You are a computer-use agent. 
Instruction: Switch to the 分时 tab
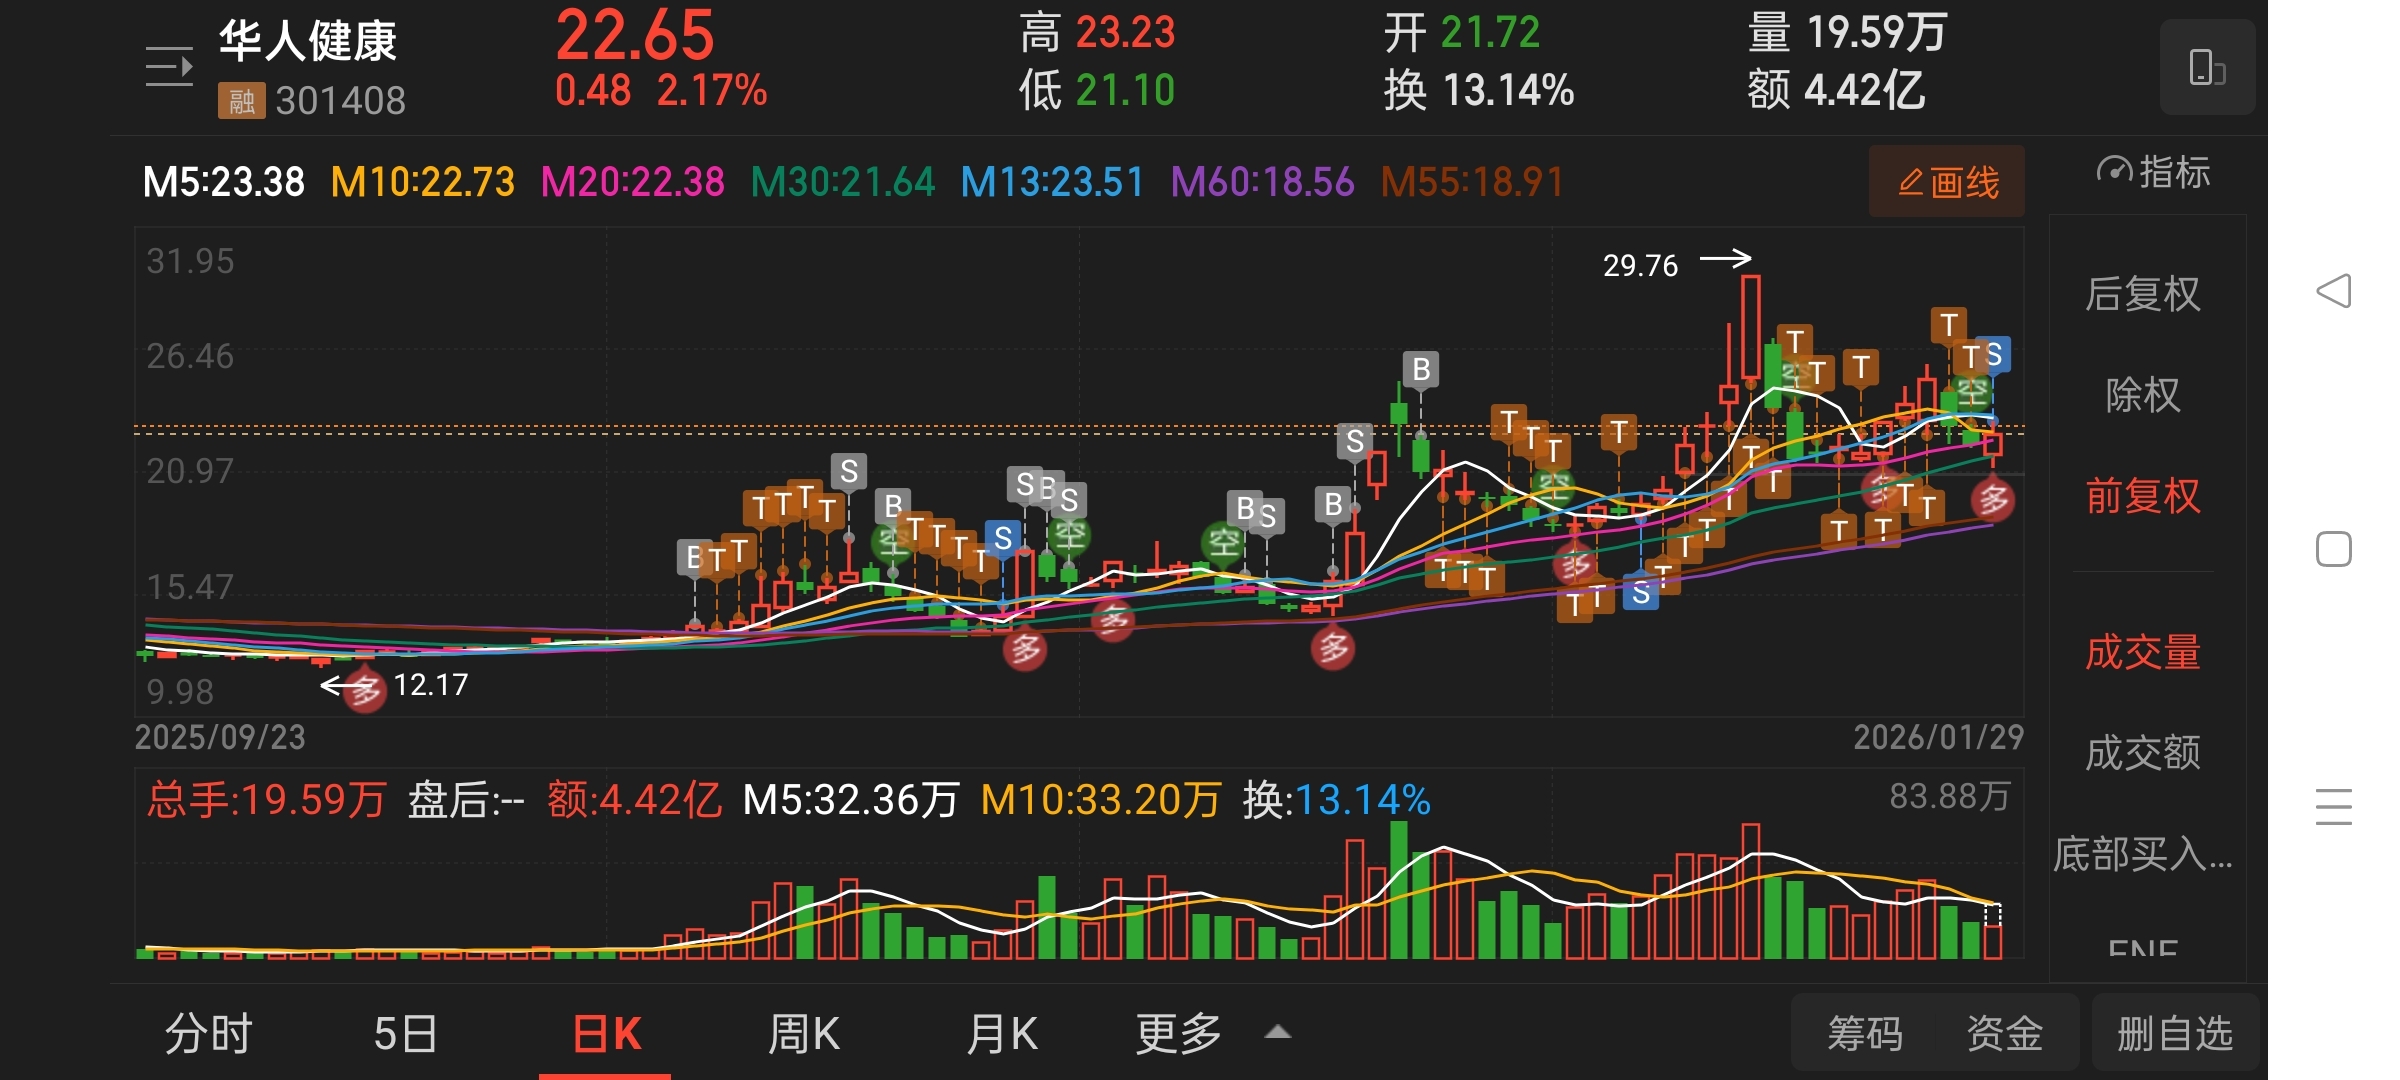tap(209, 1033)
